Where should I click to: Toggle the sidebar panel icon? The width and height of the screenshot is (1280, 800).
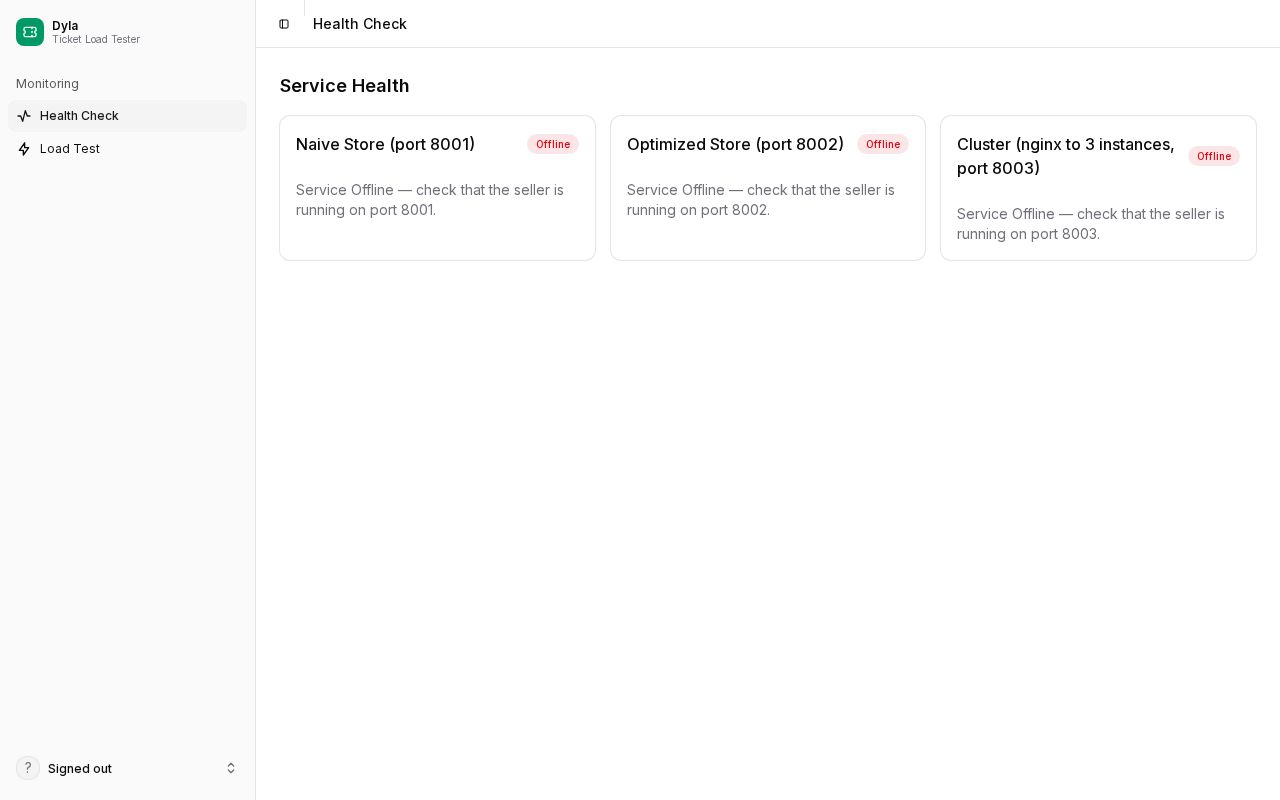click(284, 24)
